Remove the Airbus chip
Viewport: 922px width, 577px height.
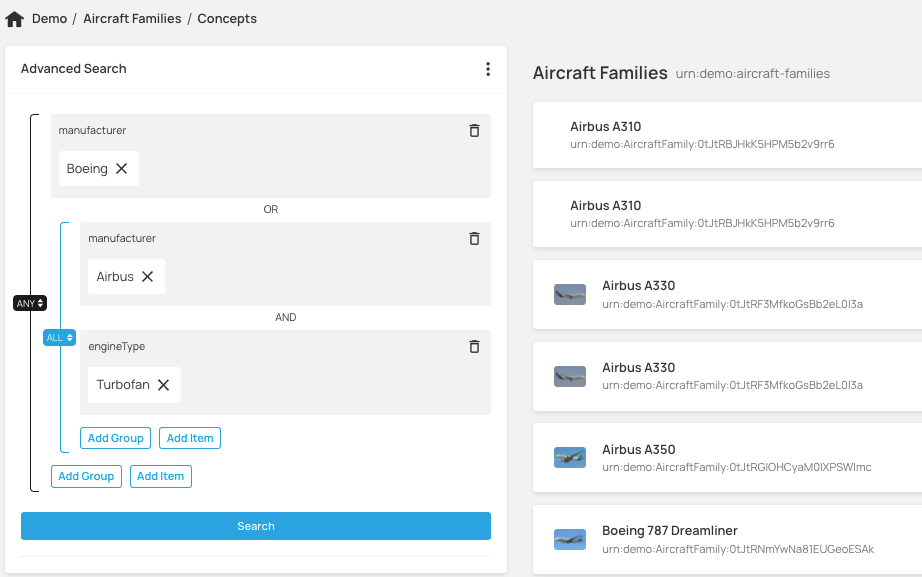(x=148, y=277)
